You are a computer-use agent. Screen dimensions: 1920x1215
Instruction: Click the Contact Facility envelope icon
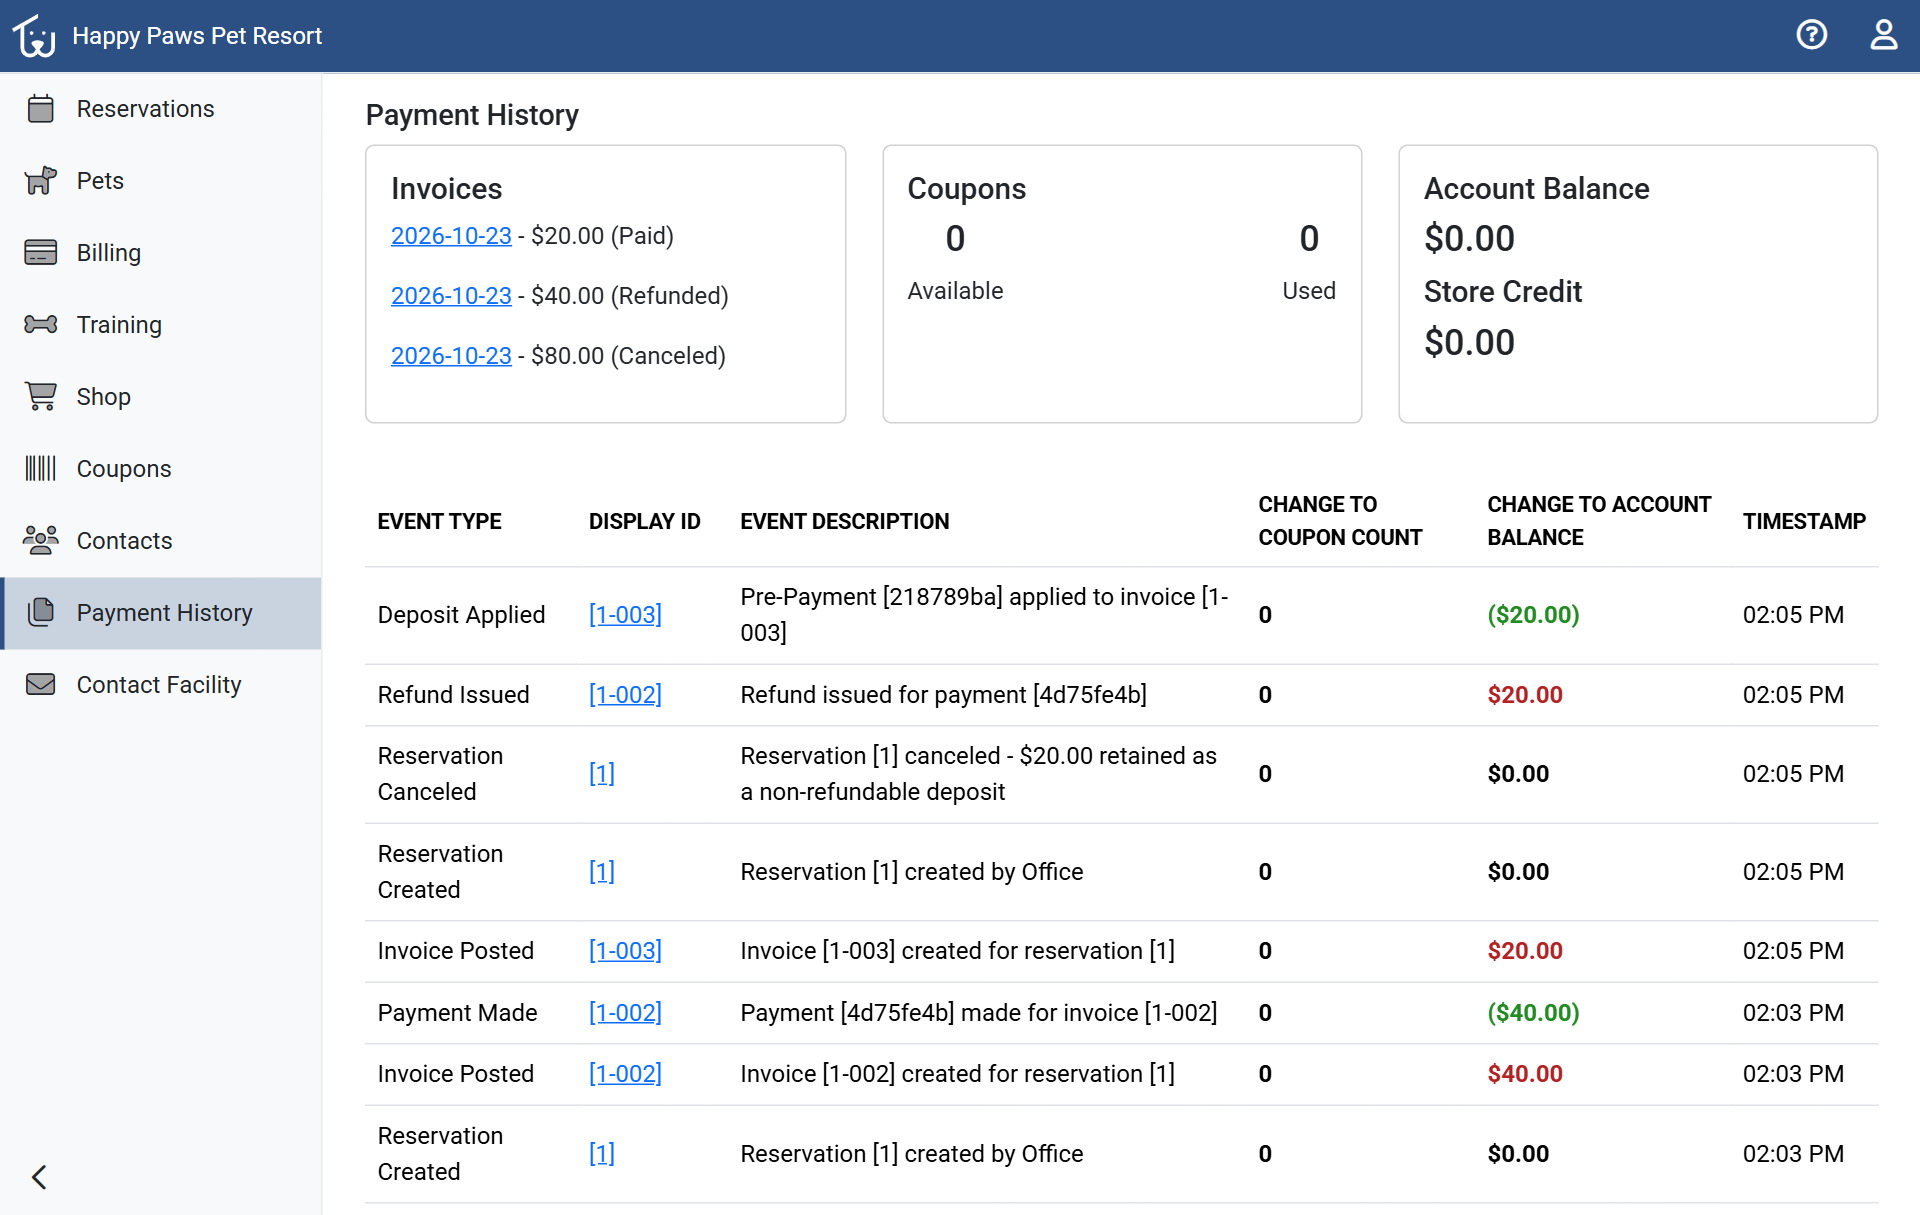pos(41,684)
